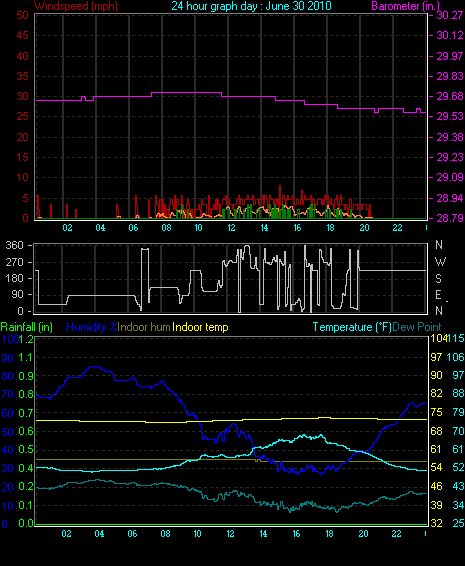The image size is (465, 566).
Task: Click green rainfall axis value "1.2"
Action: (x=26, y=339)
